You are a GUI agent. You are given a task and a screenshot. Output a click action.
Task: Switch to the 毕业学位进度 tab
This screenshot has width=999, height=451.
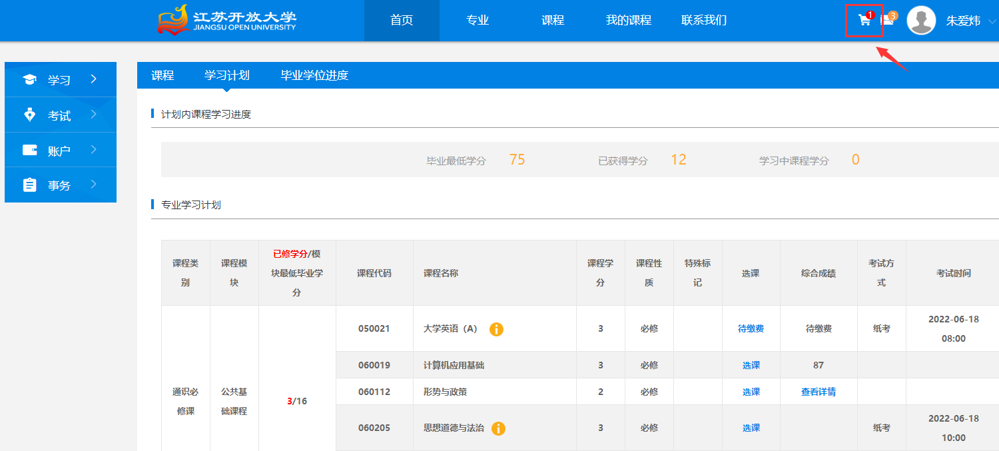click(x=314, y=75)
